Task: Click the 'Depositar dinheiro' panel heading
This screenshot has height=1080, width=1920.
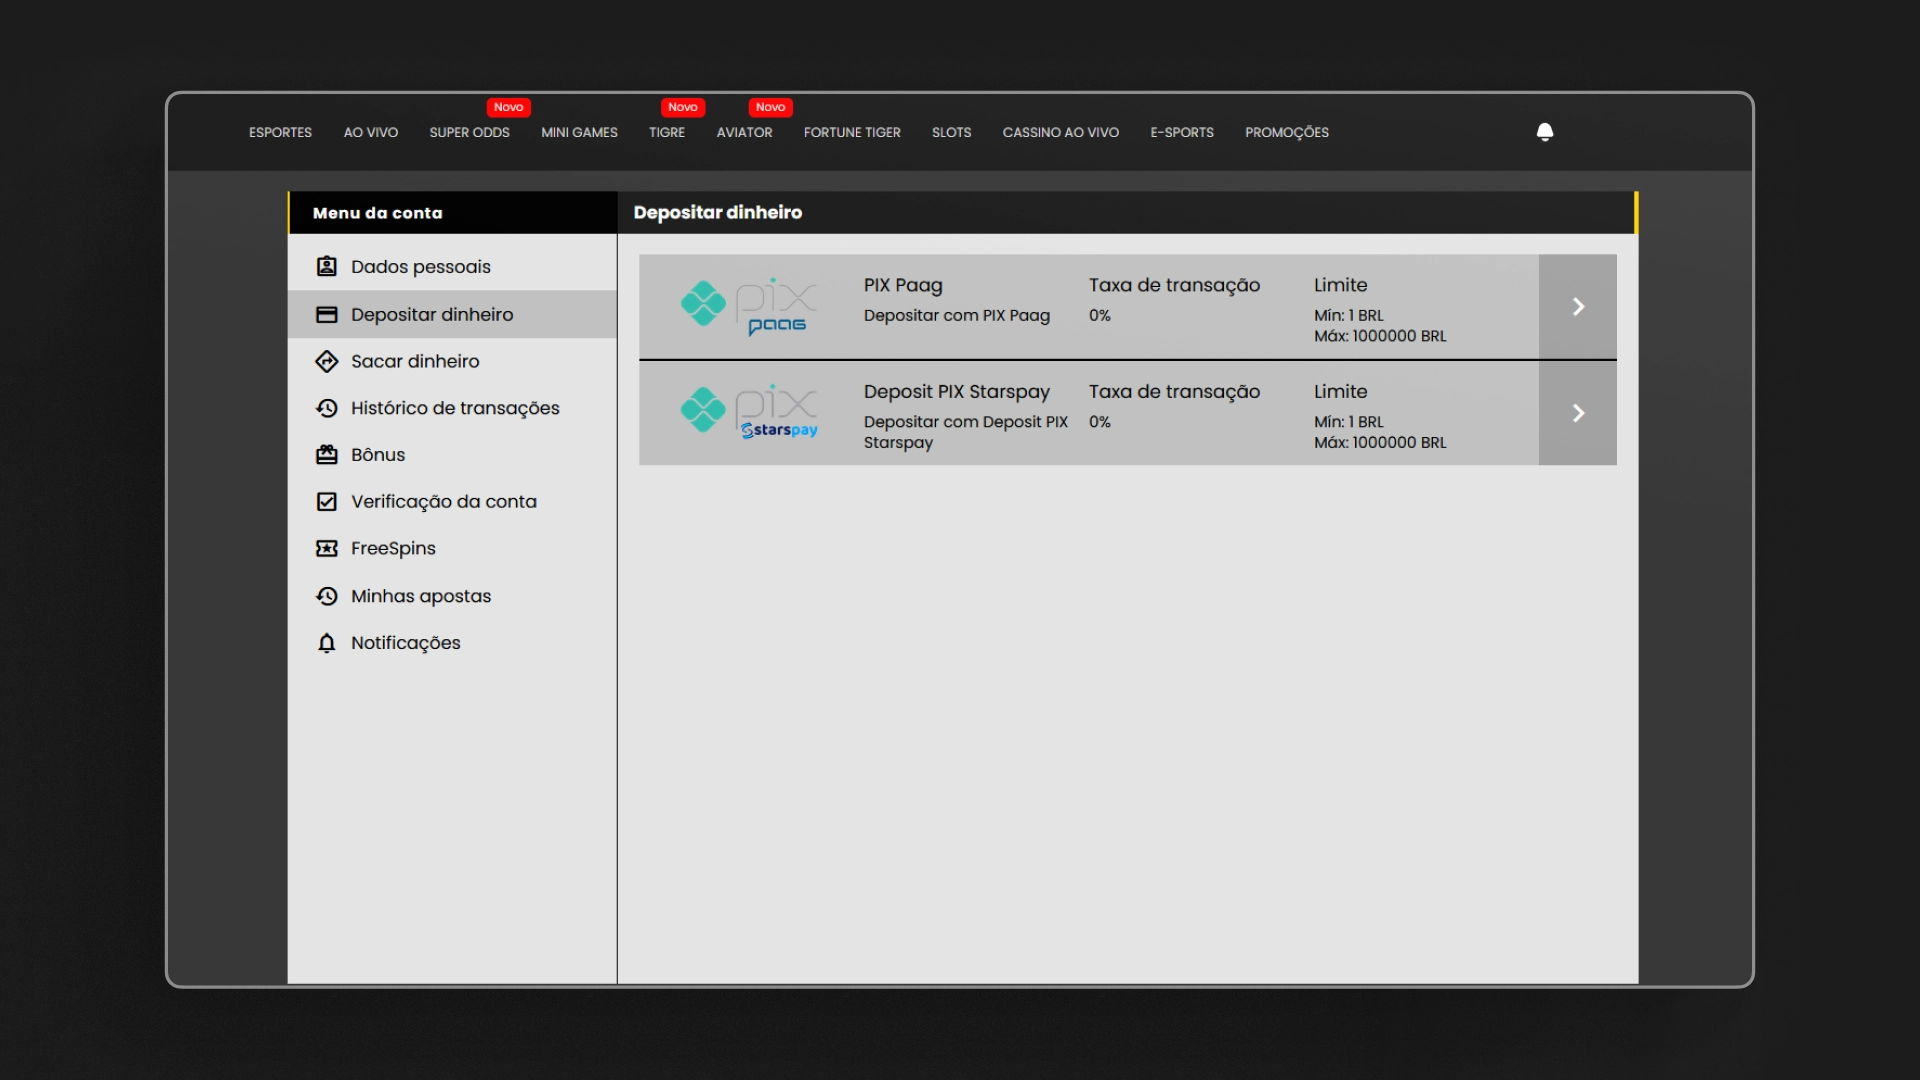Action: [718, 212]
